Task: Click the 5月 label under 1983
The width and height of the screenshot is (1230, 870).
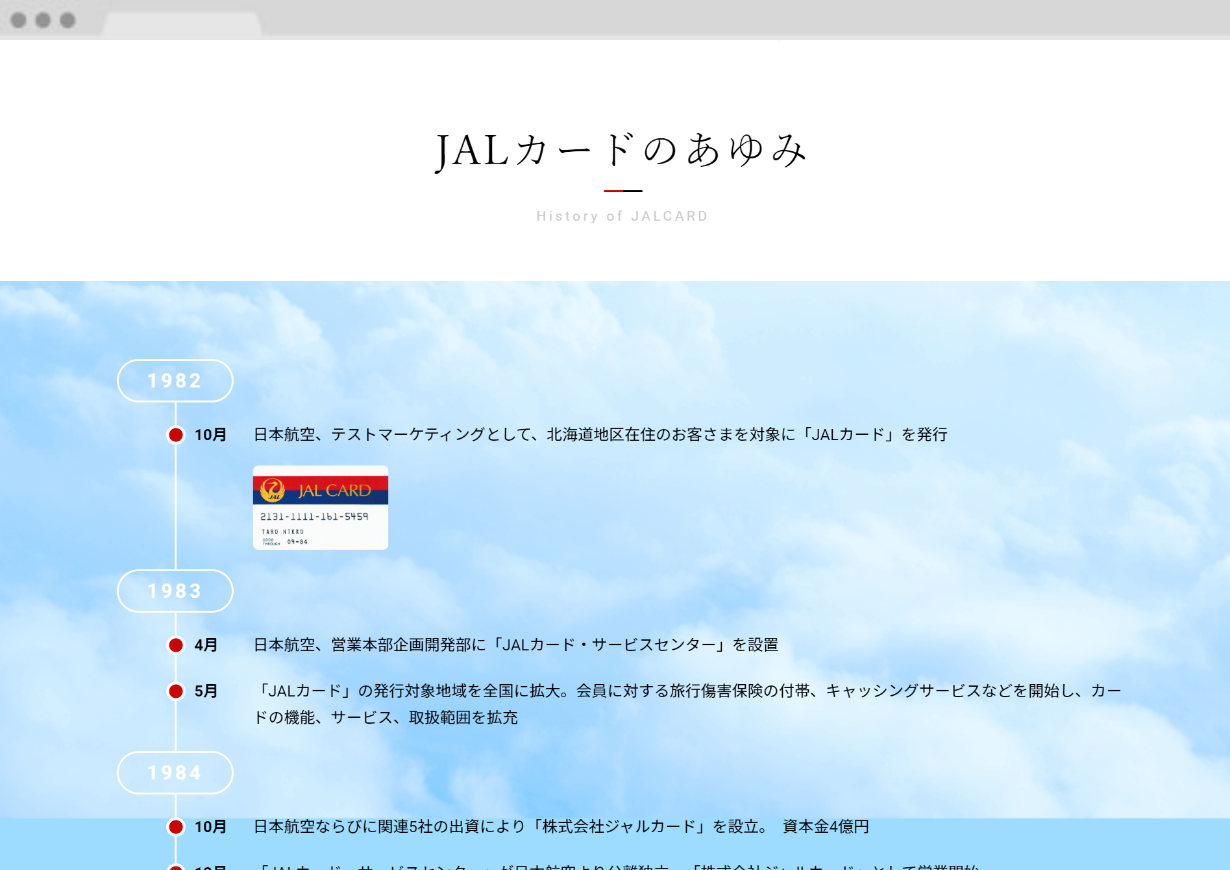Action: pyautogui.click(x=206, y=691)
